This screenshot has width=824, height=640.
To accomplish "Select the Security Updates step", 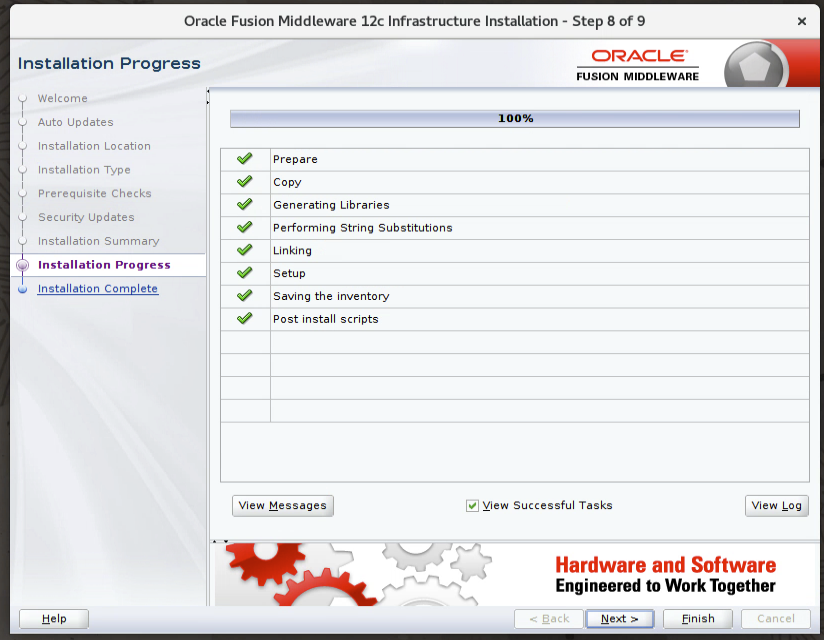I will (86, 217).
